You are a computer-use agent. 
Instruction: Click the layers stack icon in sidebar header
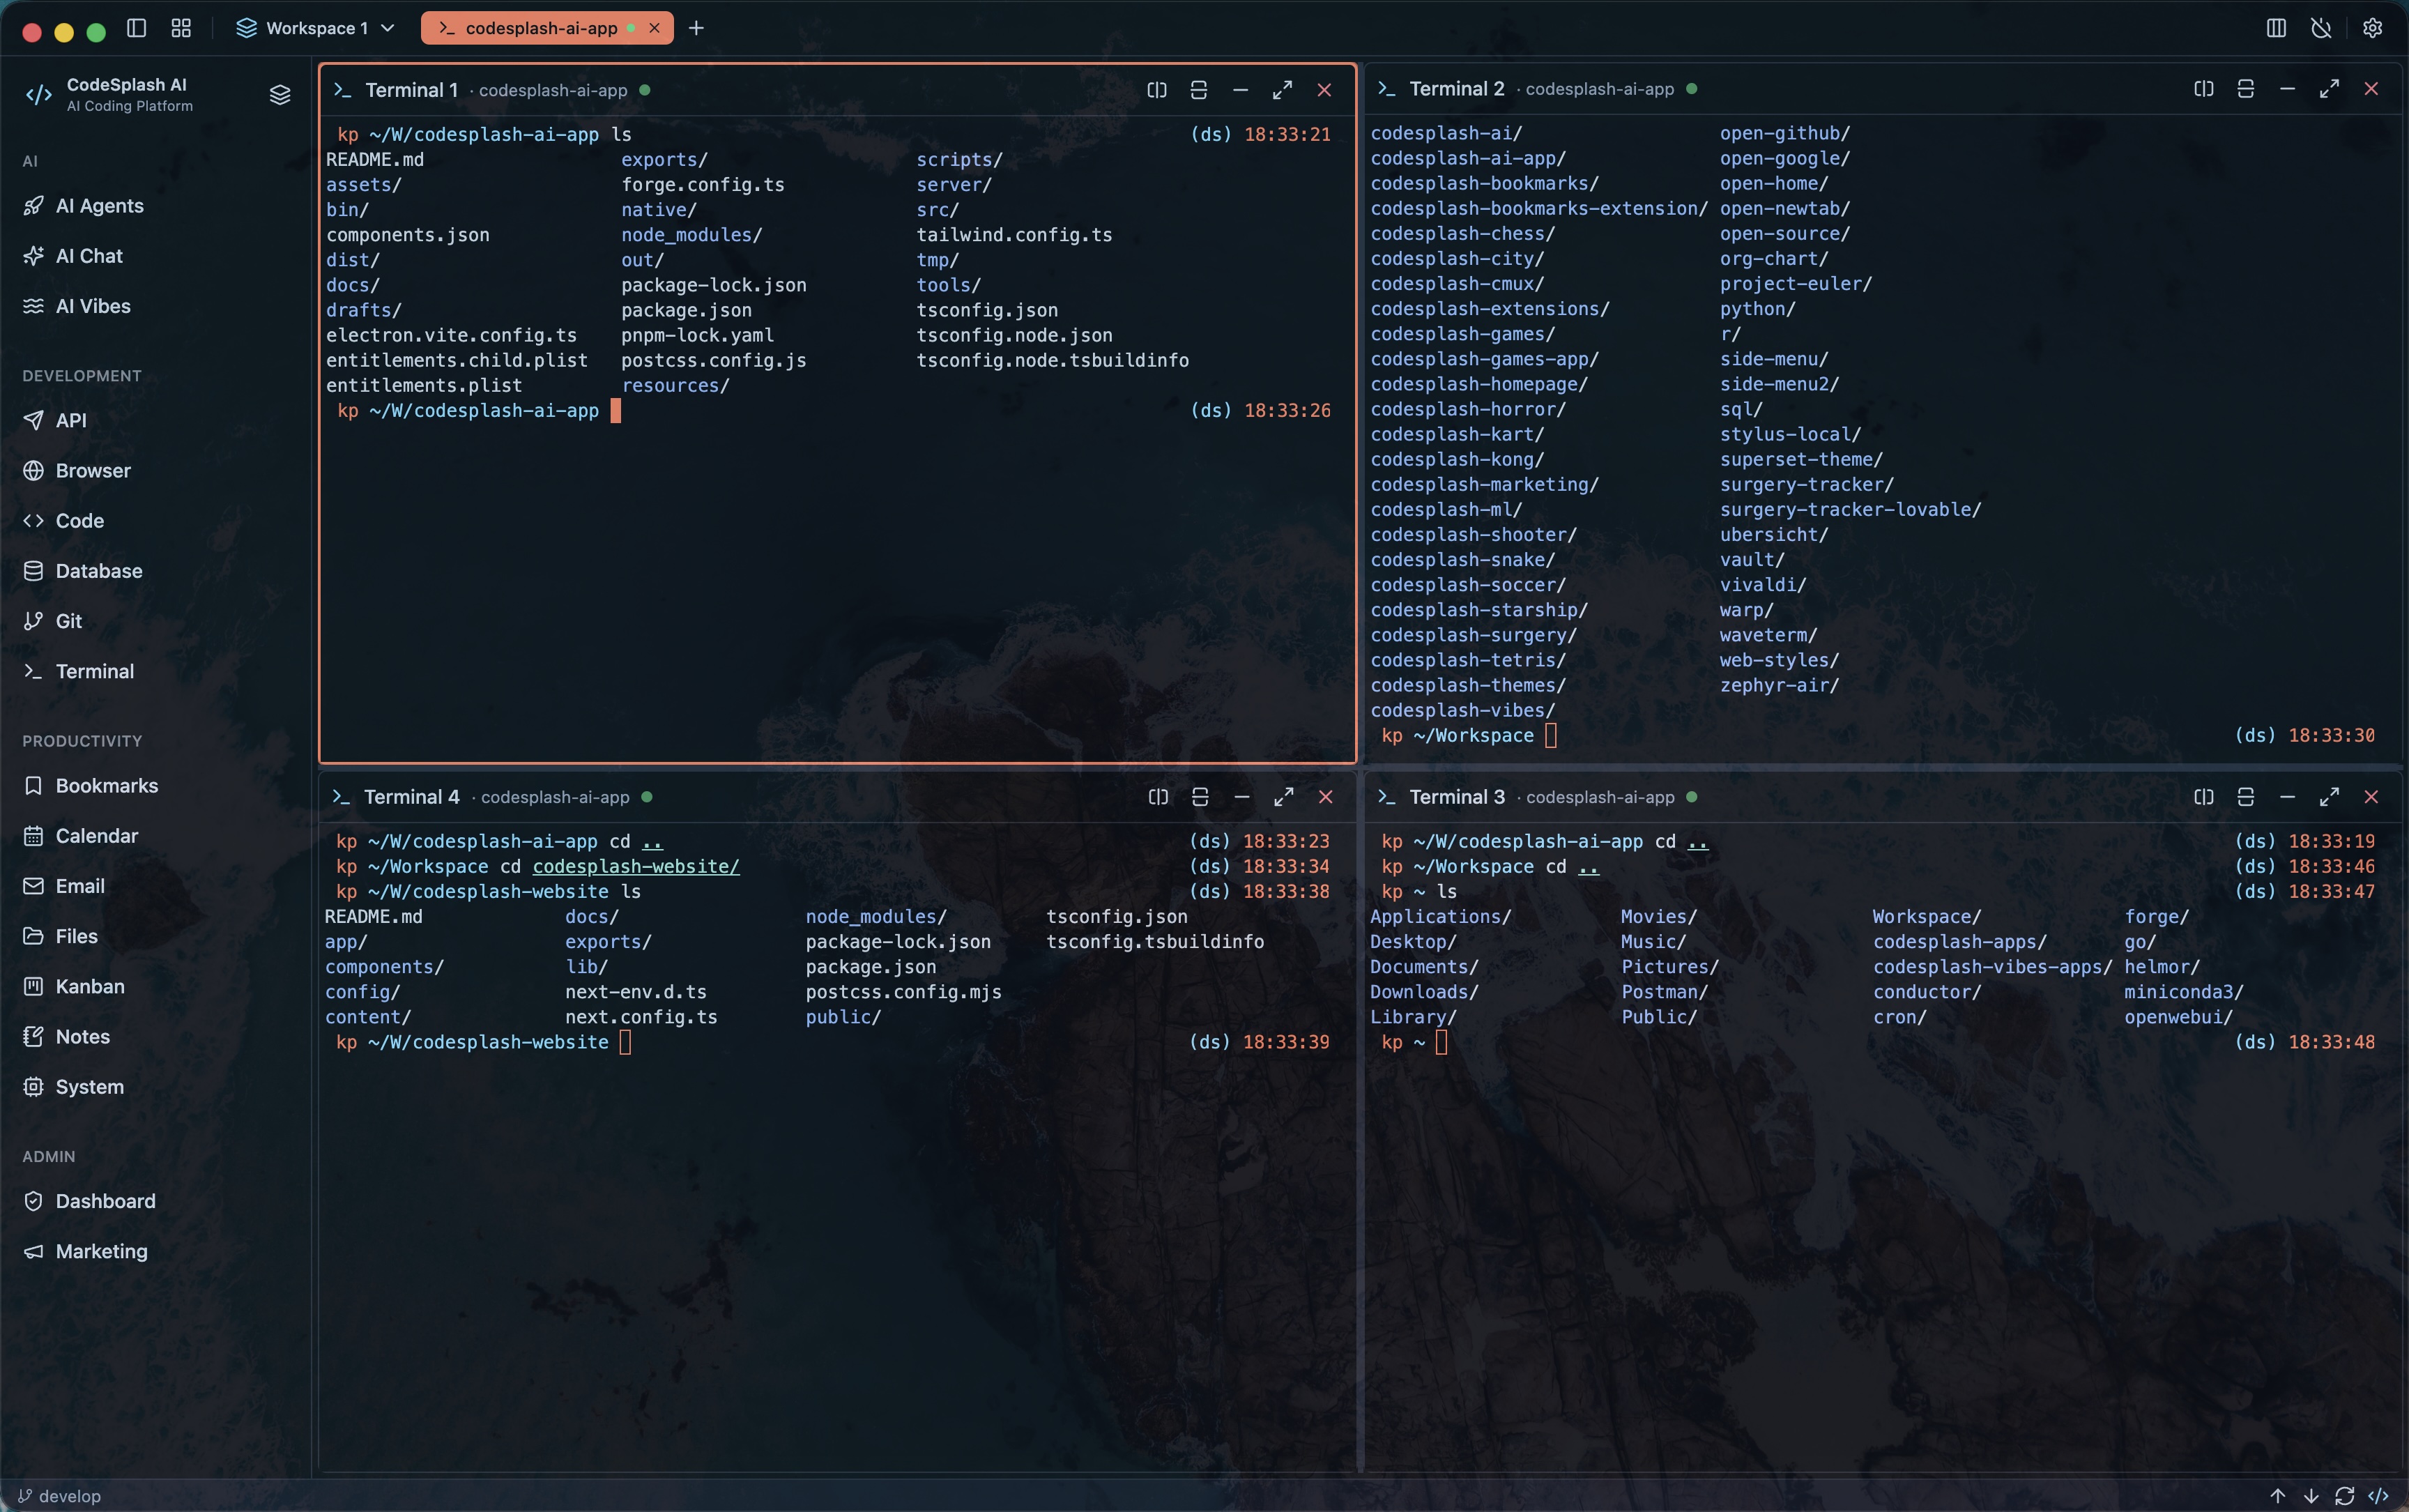coord(280,94)
